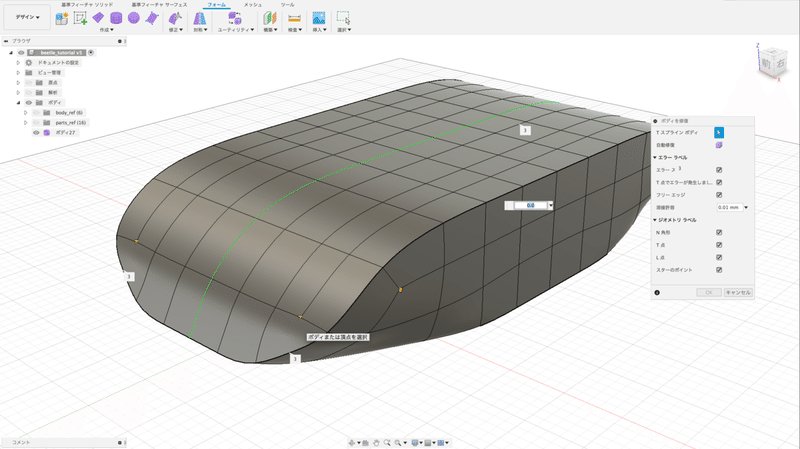Toggle visibility of beetle_tutorial root component
The image size is (800, 449).
tap(21, 53)
